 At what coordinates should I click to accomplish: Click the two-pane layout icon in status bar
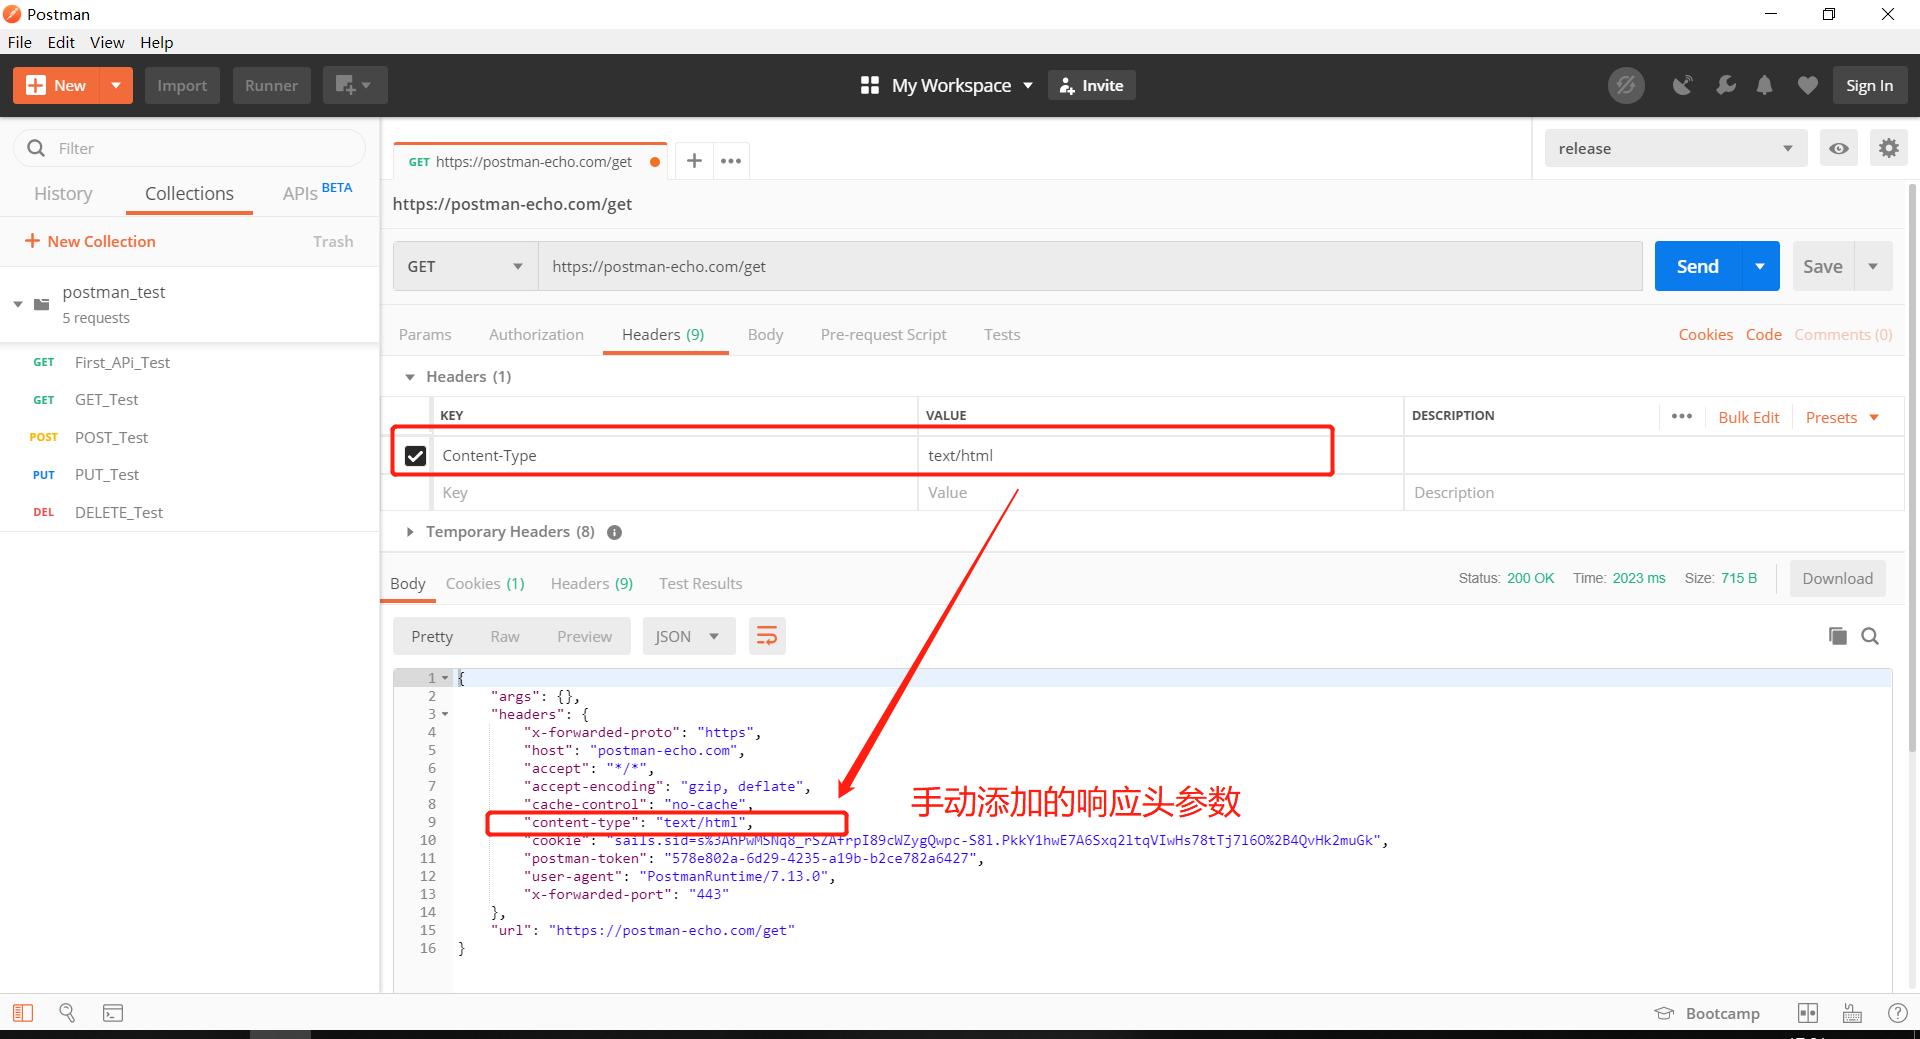tap(1808, 1013)
